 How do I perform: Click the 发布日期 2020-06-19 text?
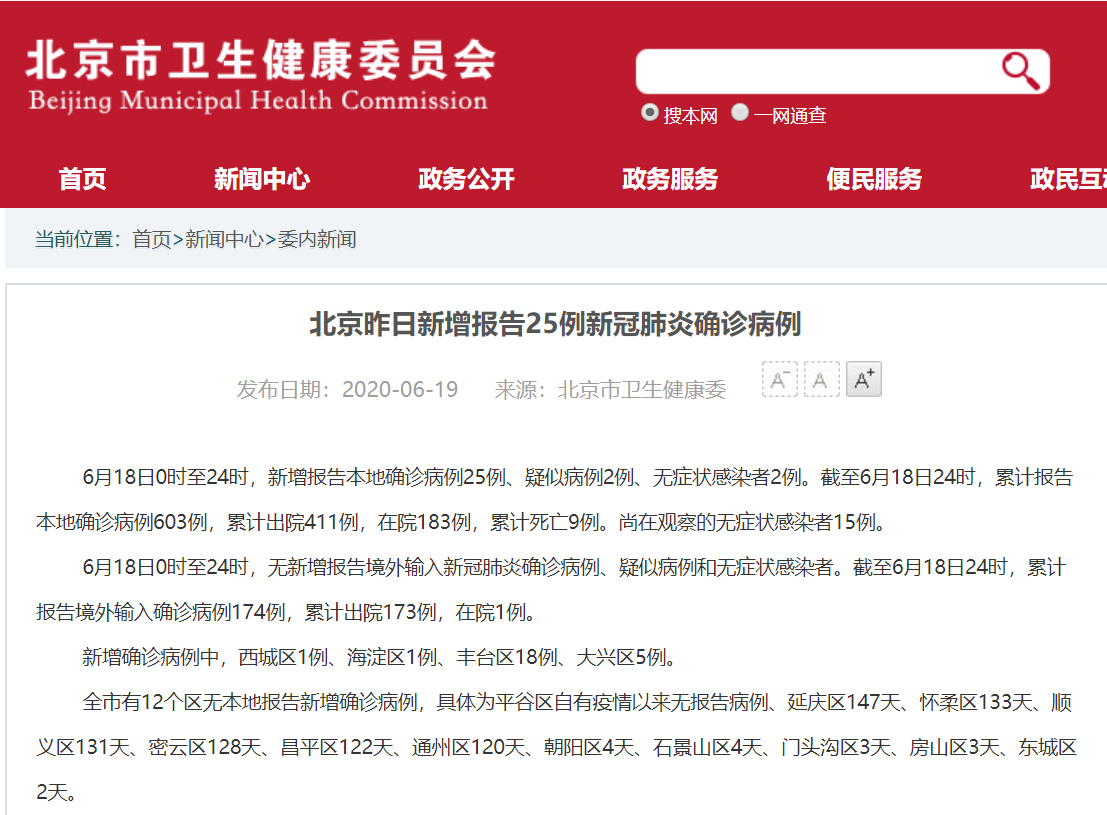(347, 390)
